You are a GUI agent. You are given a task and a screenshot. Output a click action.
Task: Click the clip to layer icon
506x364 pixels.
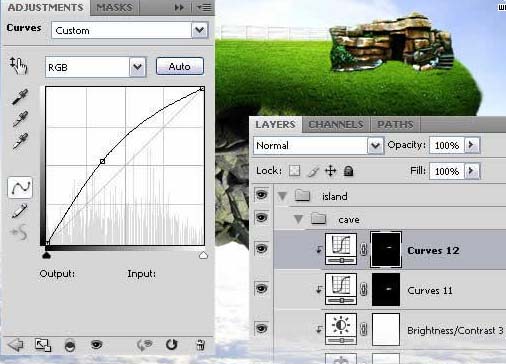point(69,345)
